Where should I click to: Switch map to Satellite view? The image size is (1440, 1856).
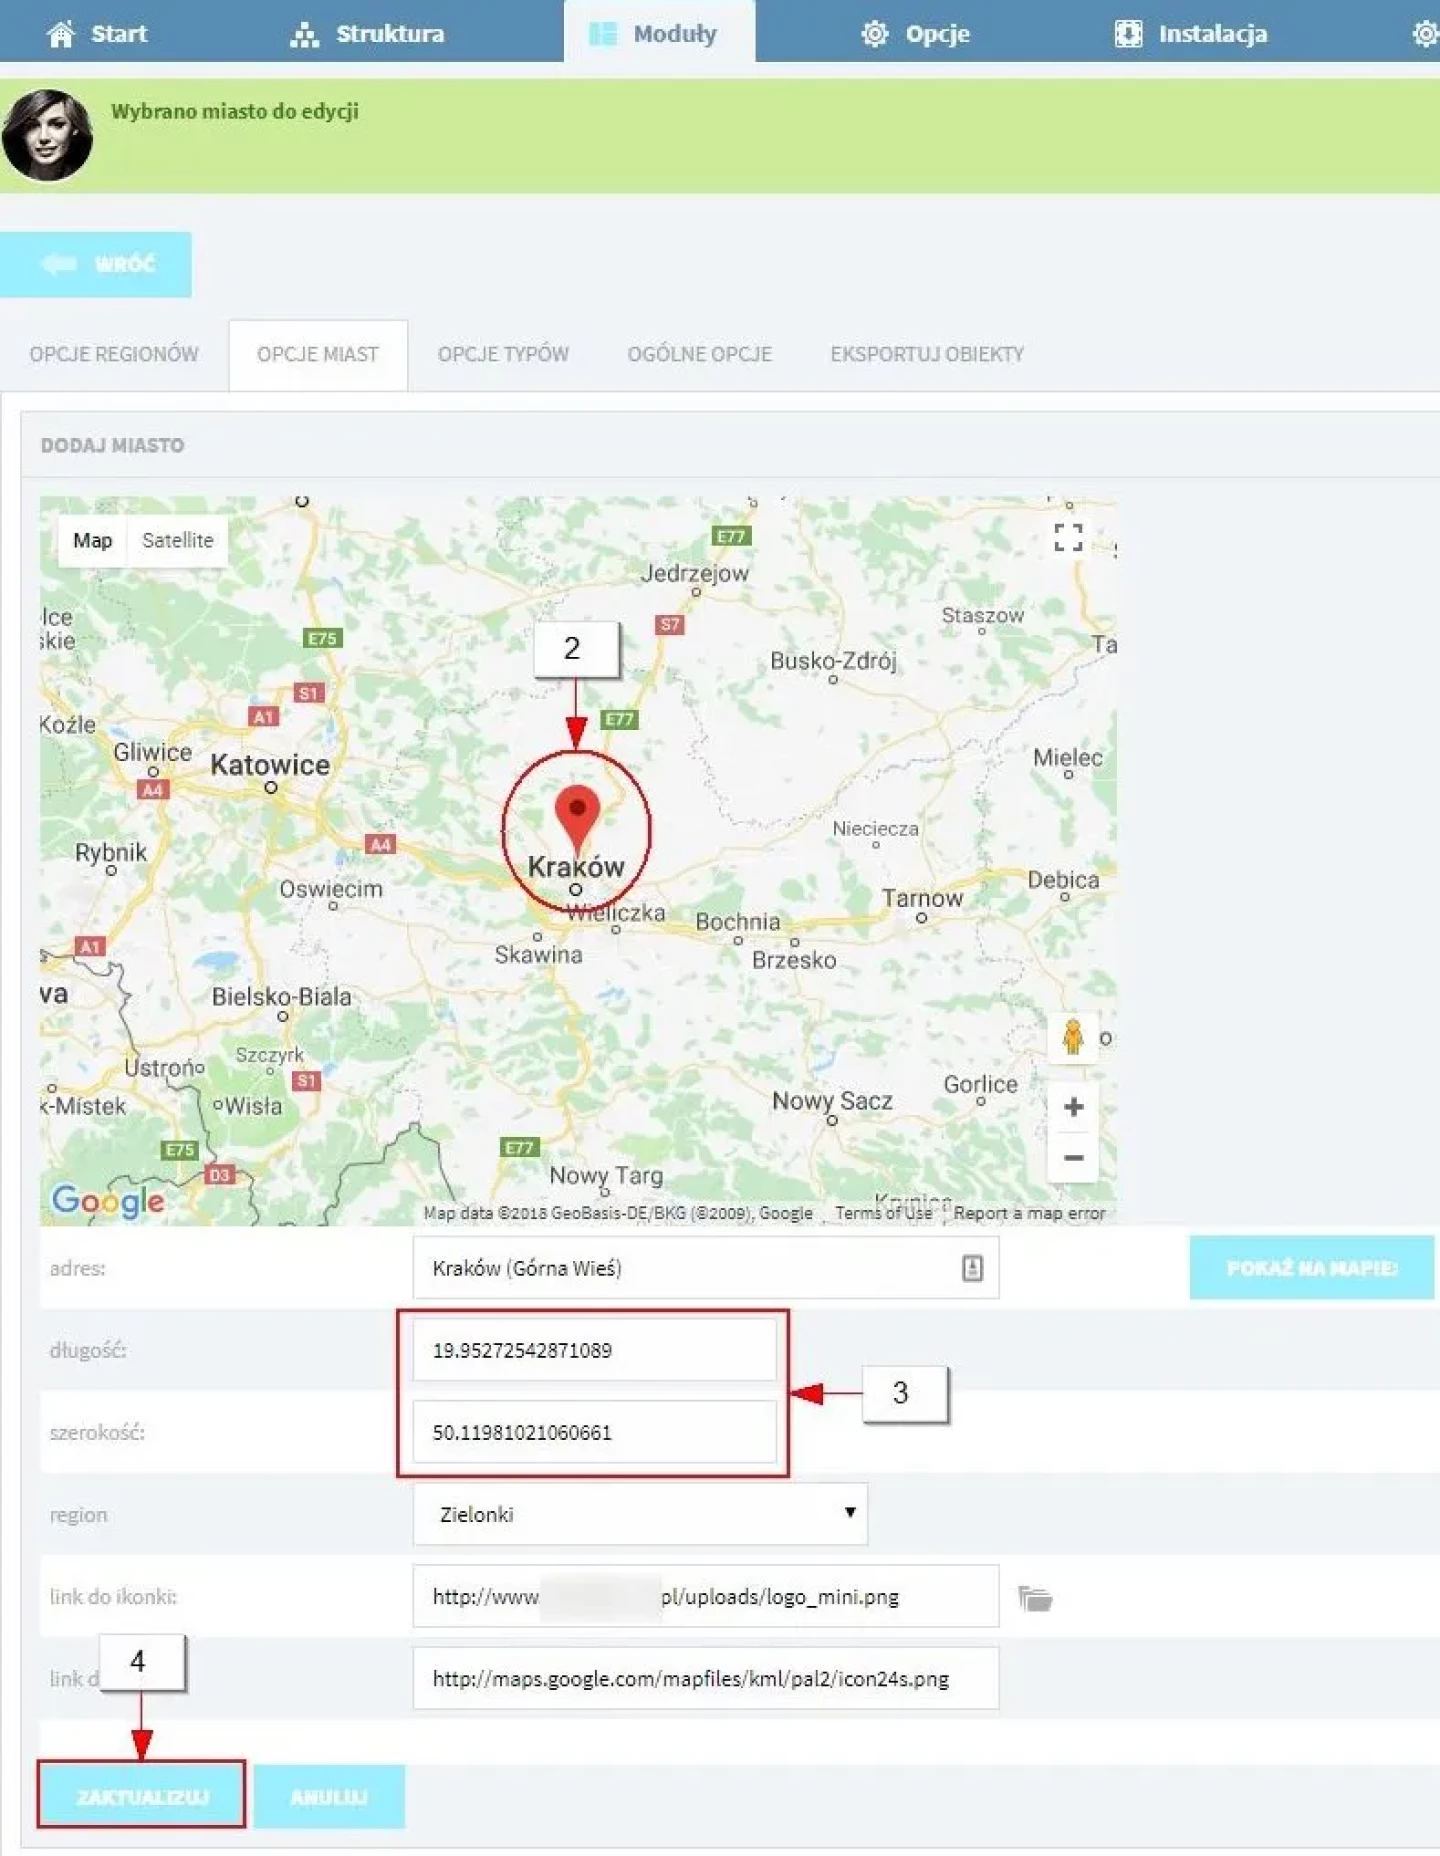pyautogui.click(x=177, y=540)
